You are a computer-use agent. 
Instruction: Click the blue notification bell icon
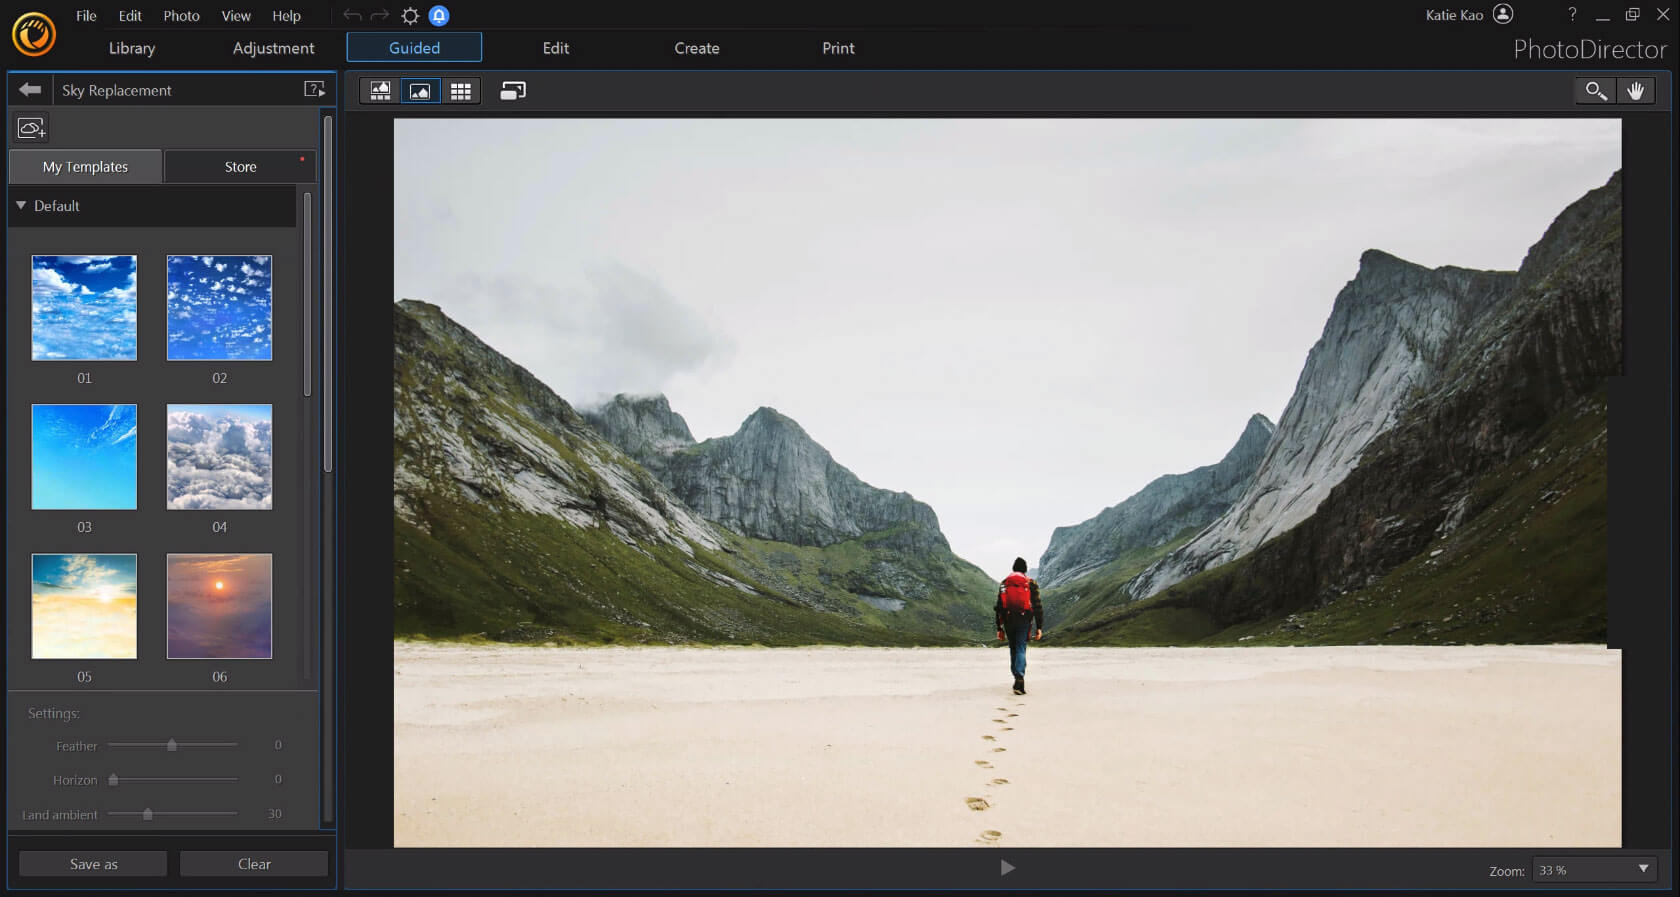pyautogui.click(x=439, y=16)
